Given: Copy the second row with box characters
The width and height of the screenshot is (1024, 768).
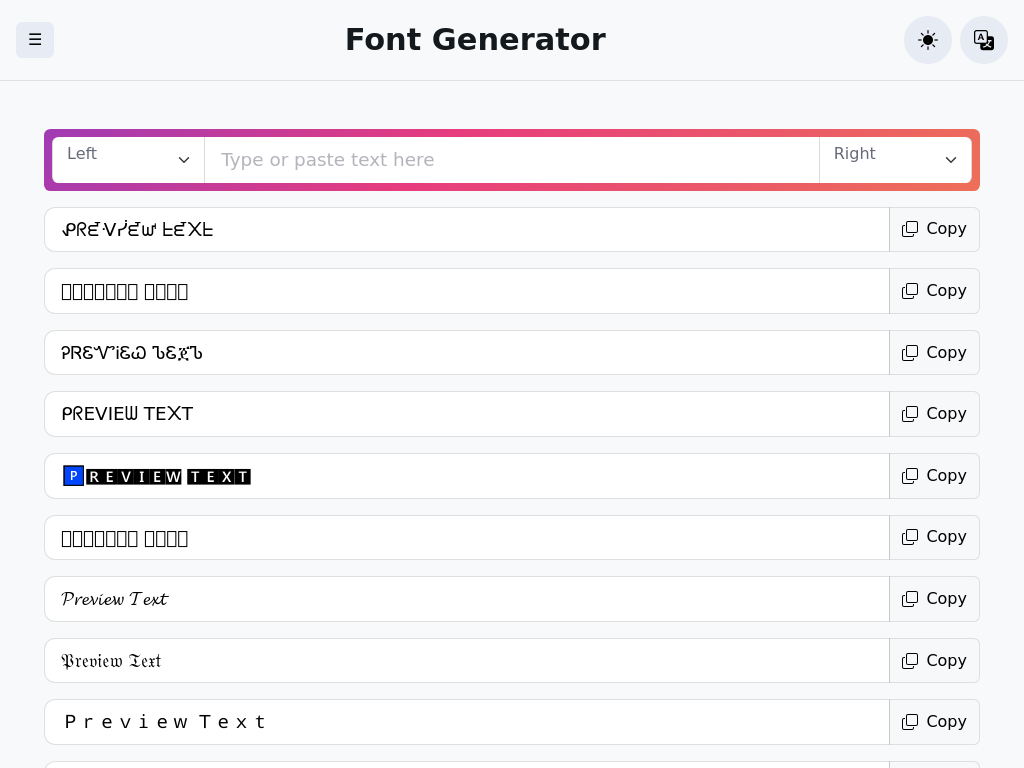Looking at the screenshot, I should (934, 291).
